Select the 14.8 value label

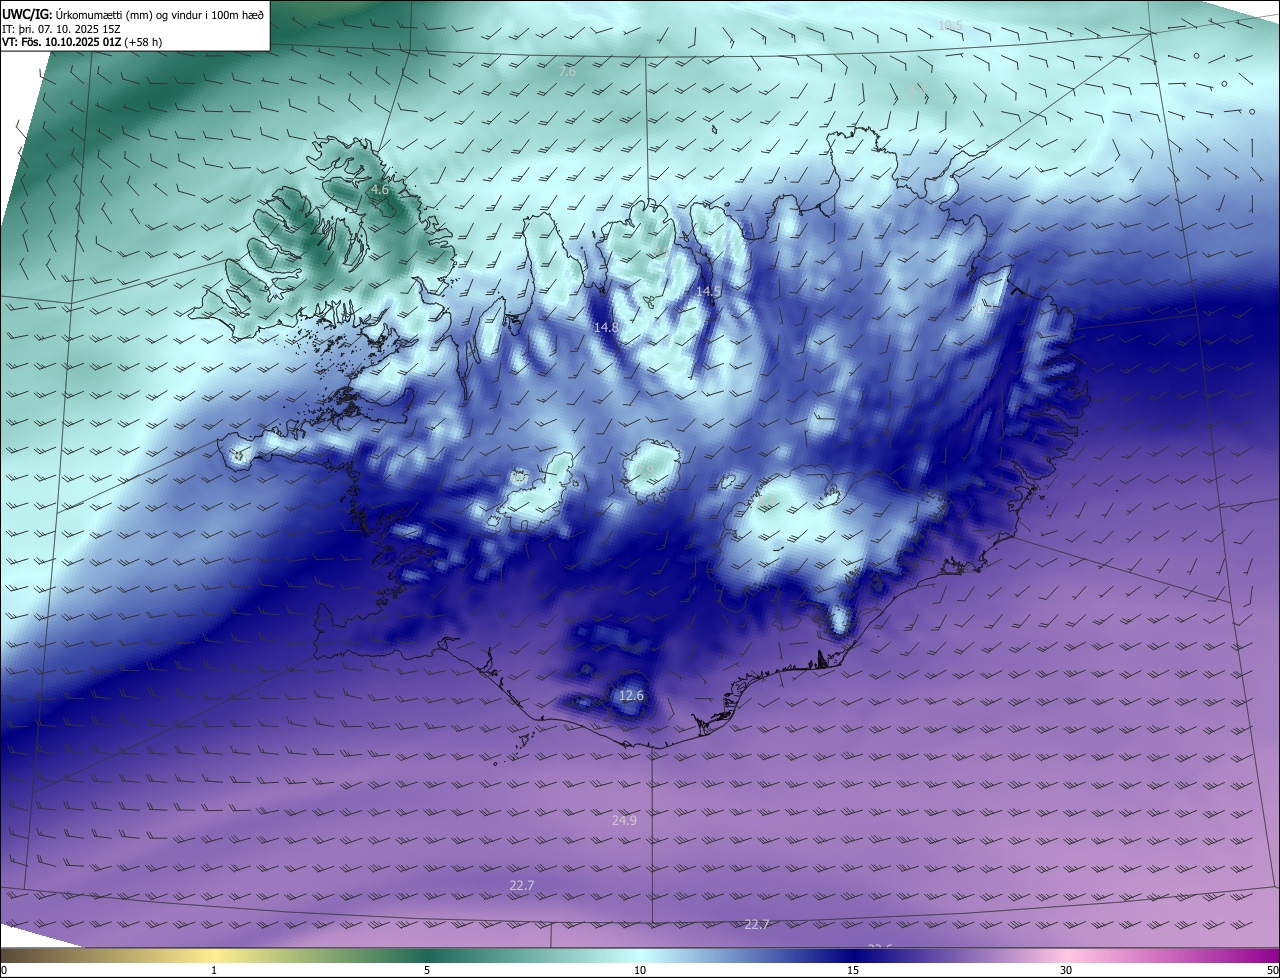pyautogui.click(x=606, y=327)
